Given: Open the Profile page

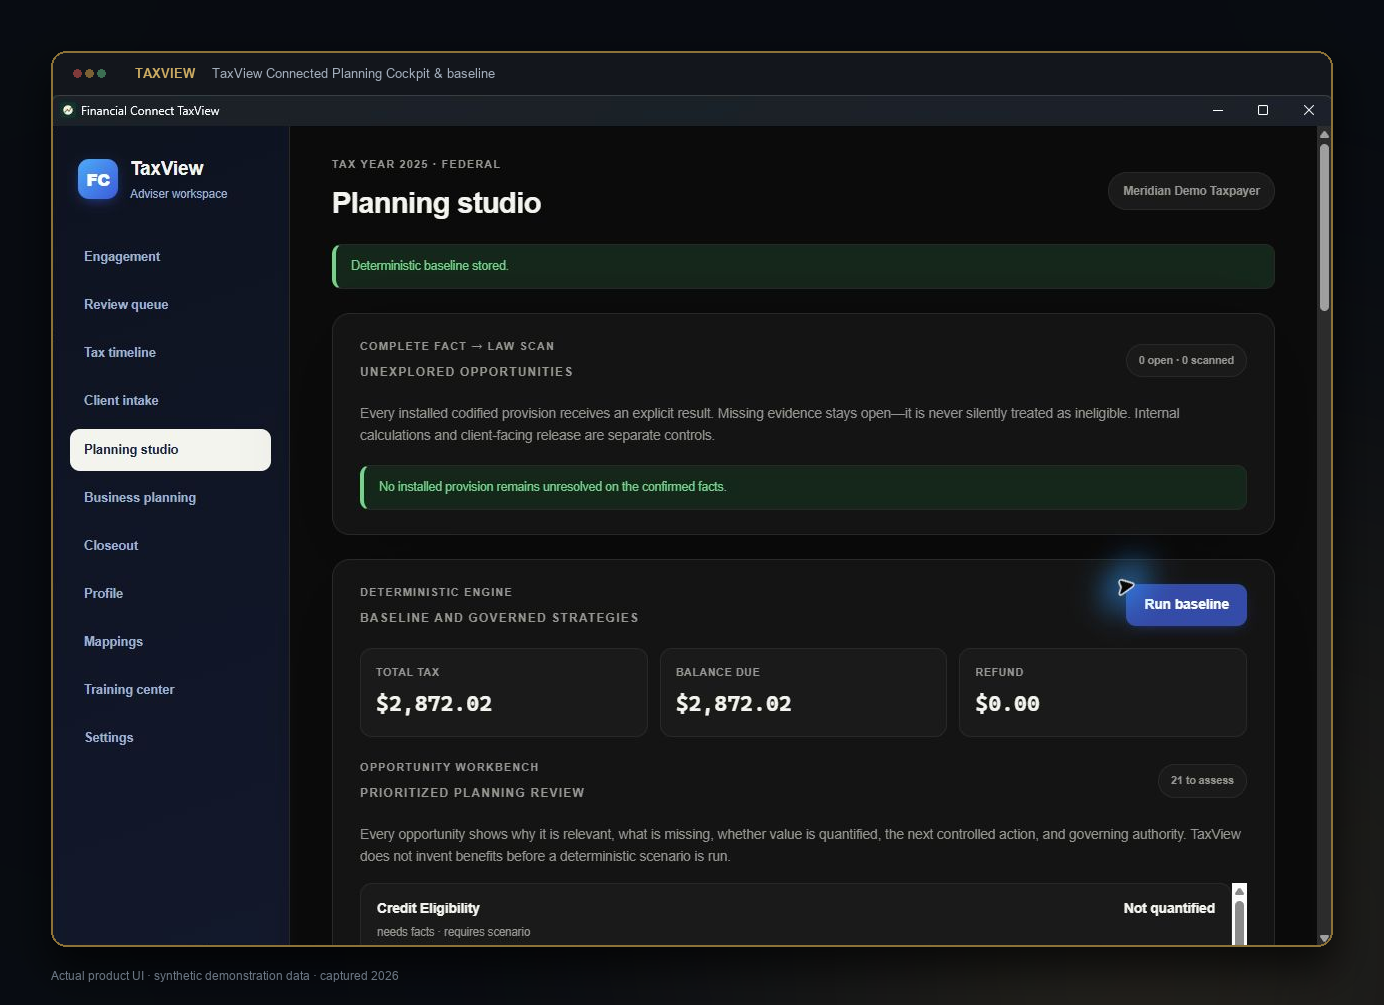Looking at the screenshot, I should tap(170, 594).
